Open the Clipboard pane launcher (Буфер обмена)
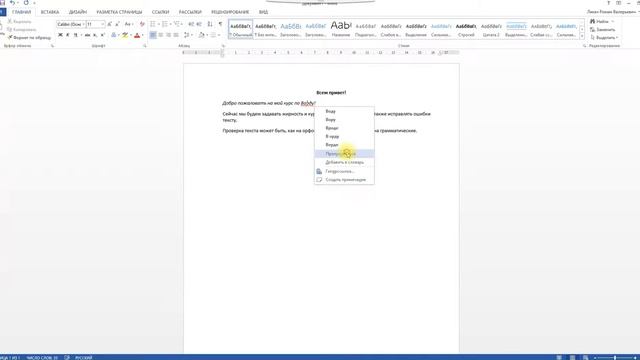This screenshot has width=640, height=360. 52,46
